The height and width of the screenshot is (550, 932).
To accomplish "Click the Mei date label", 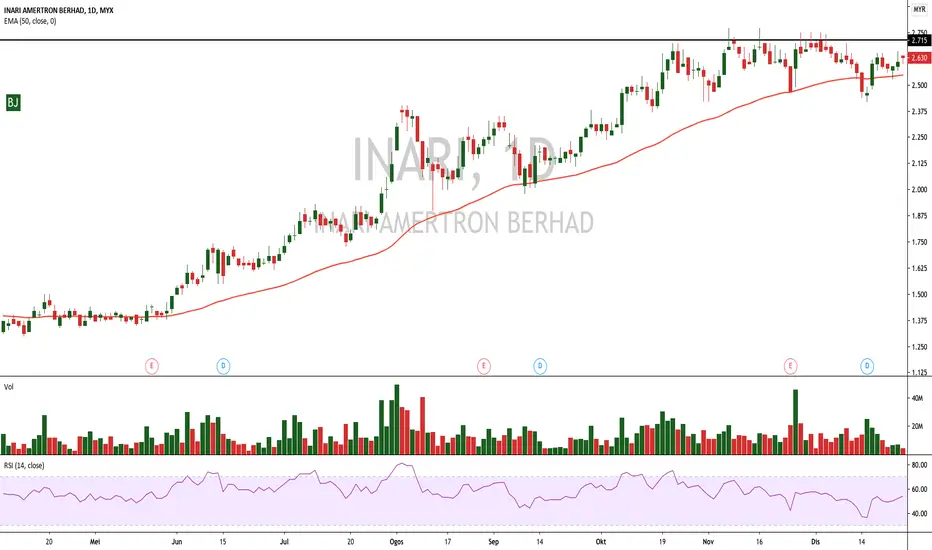I will pyautogui.click(x=95, y=542).
